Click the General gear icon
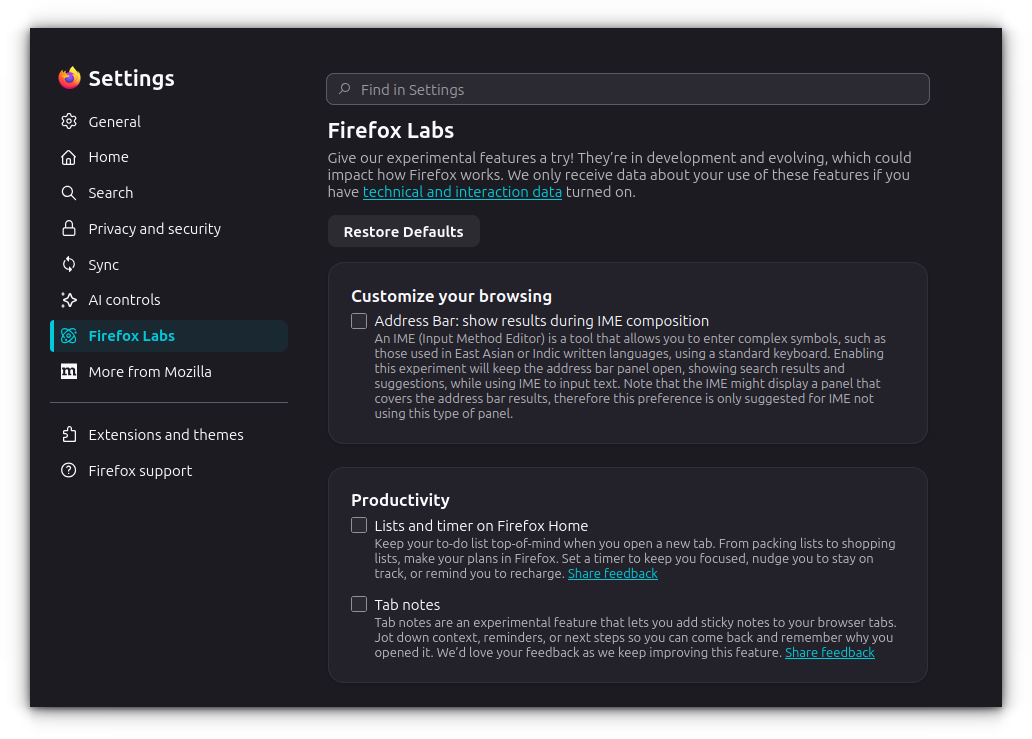1032x739 pixels. click(68, 121)
